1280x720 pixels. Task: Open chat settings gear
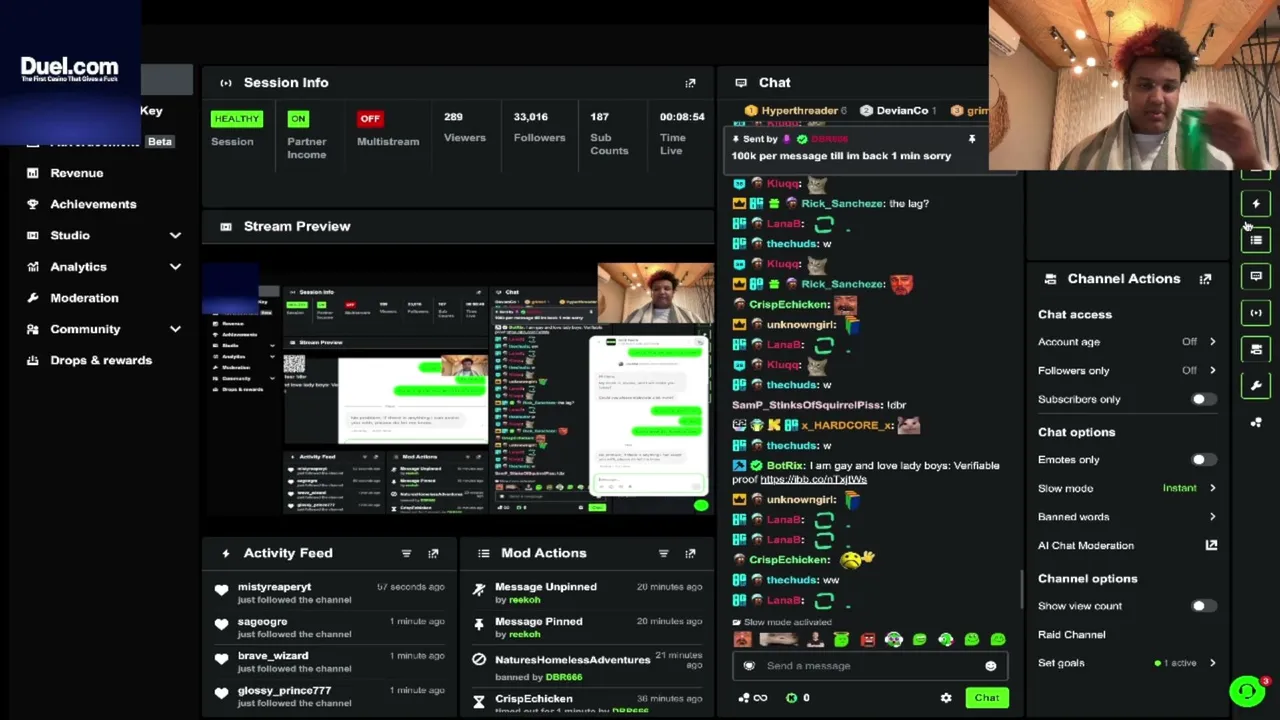[x=946, y=698]
